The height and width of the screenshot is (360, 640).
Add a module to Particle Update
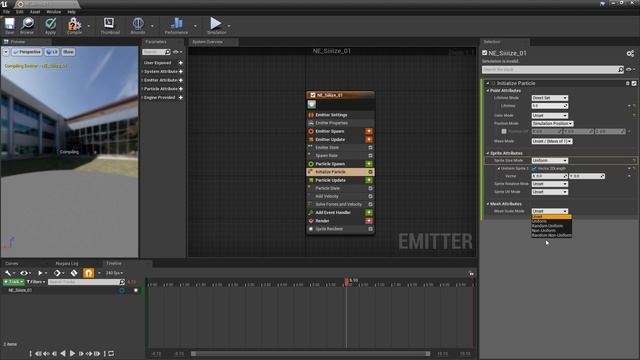coord(369,180)
